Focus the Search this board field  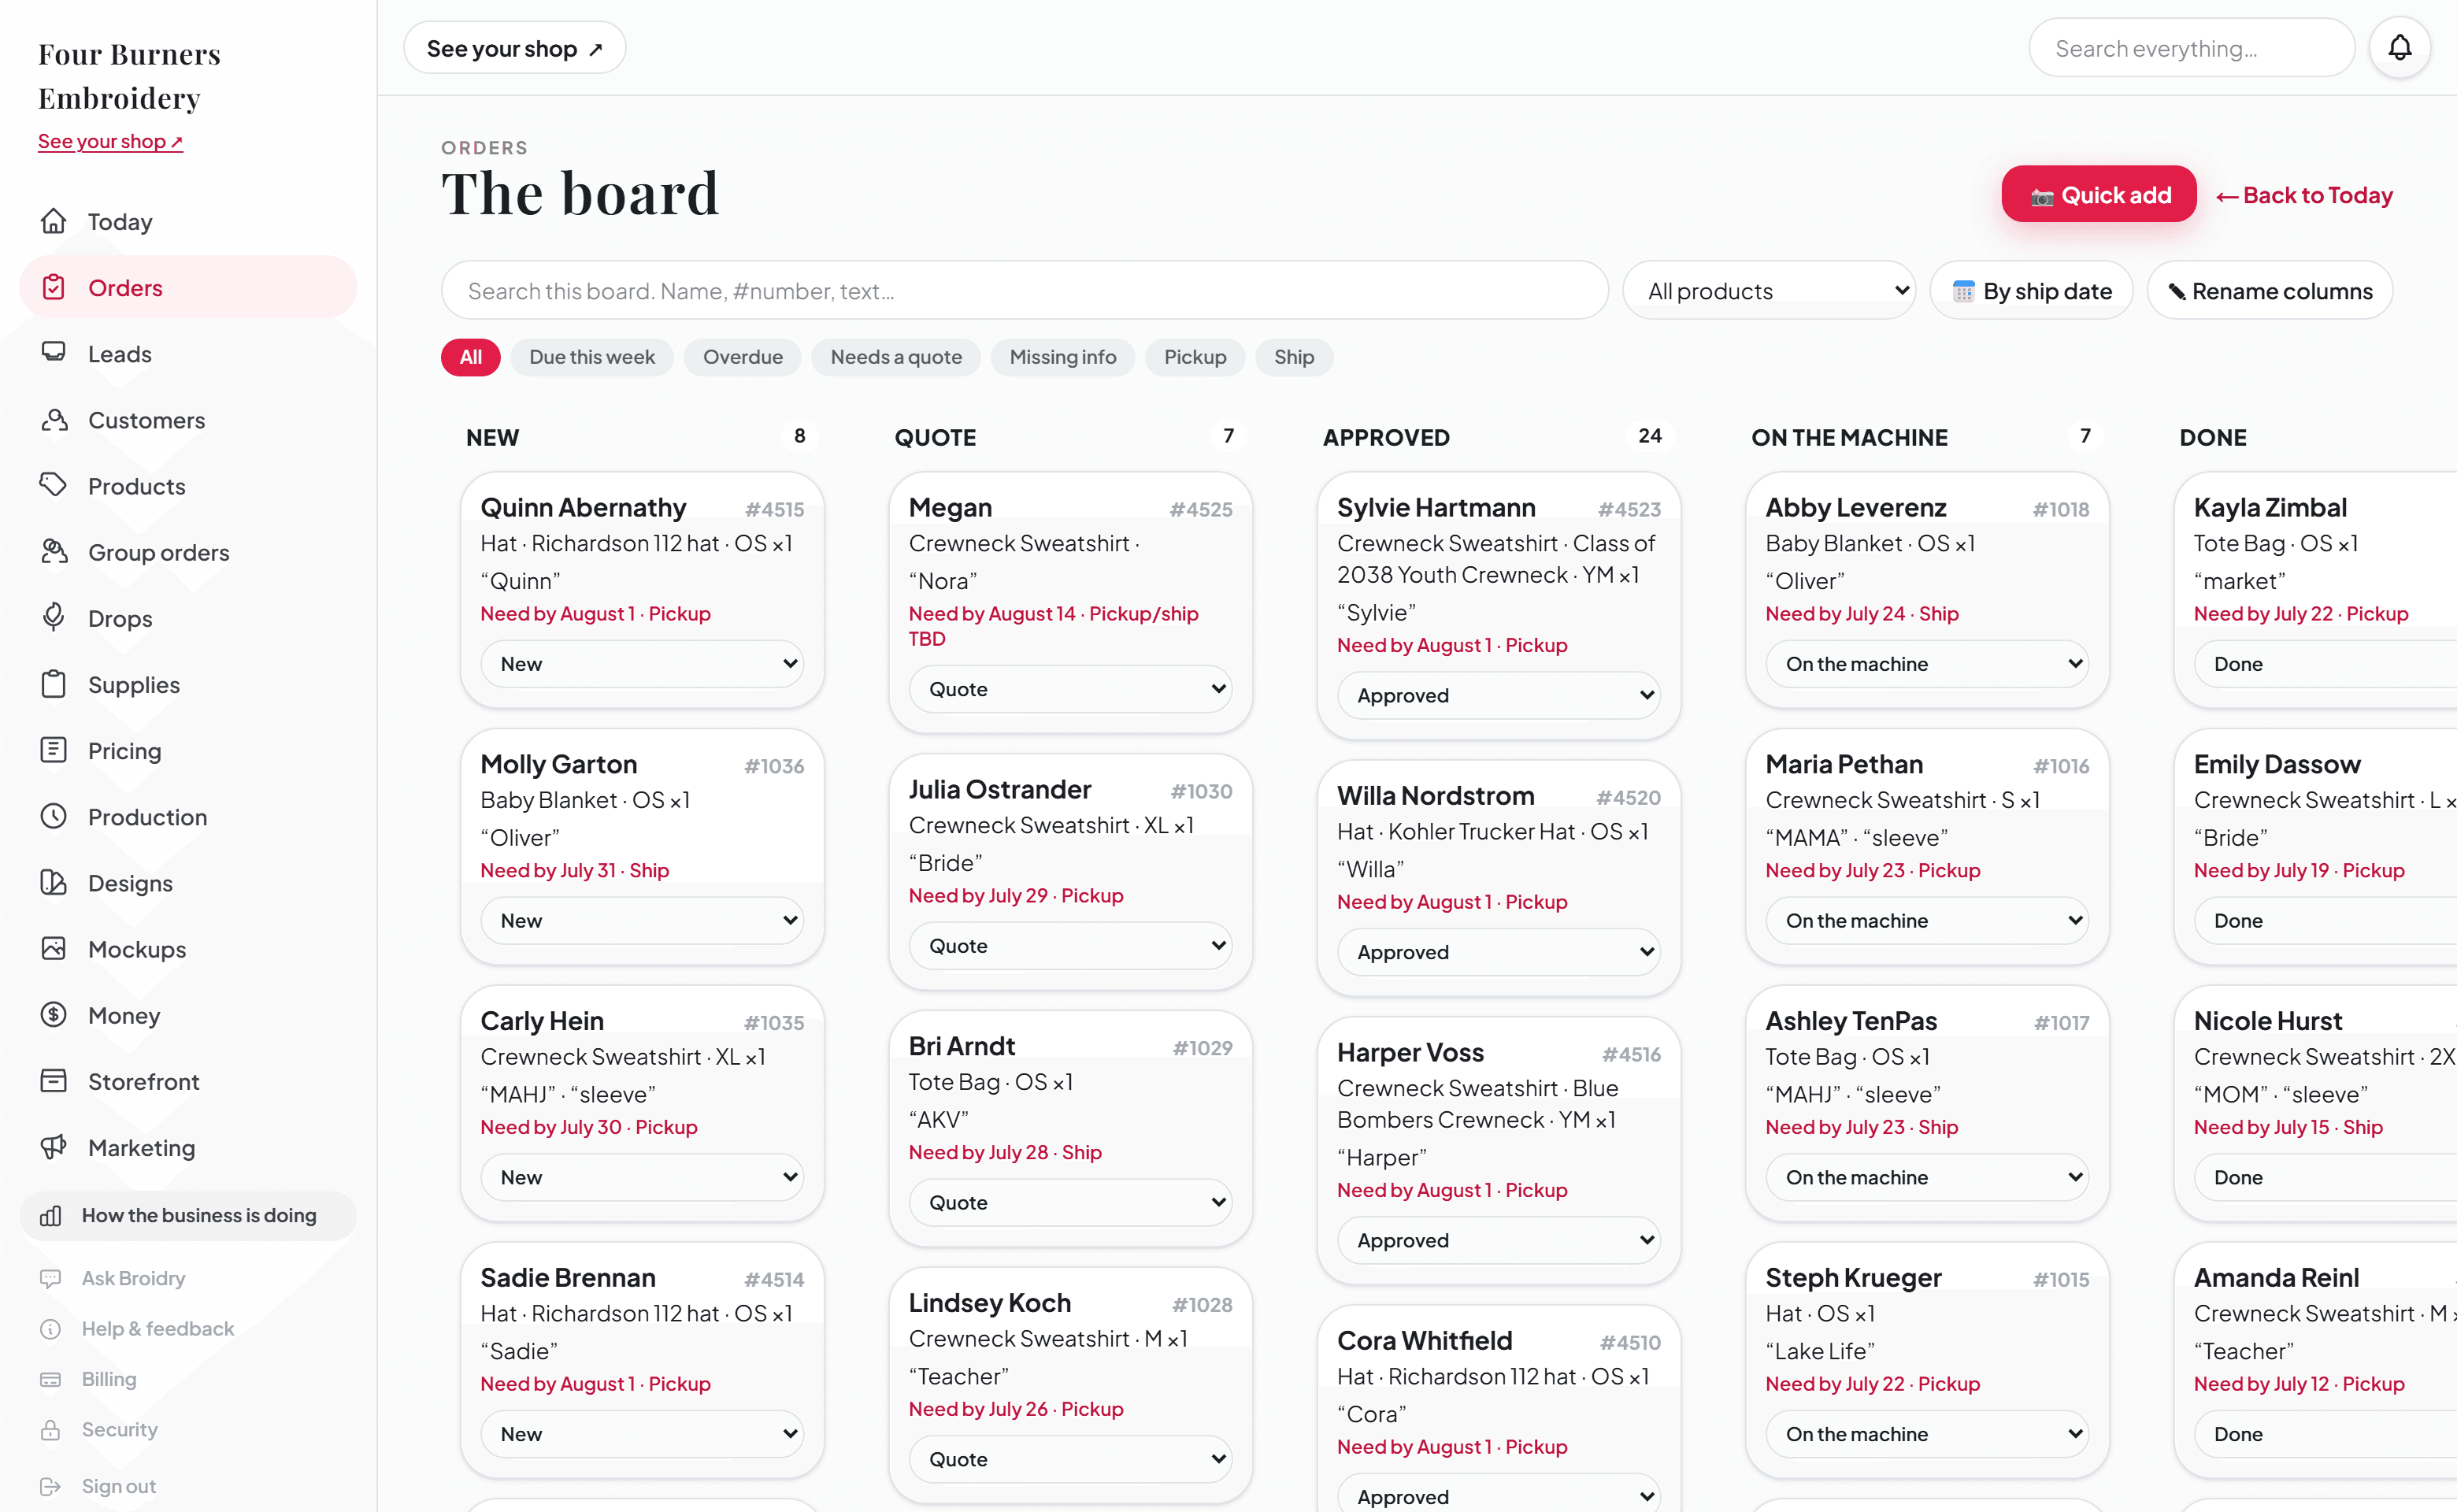point(1024,291)
